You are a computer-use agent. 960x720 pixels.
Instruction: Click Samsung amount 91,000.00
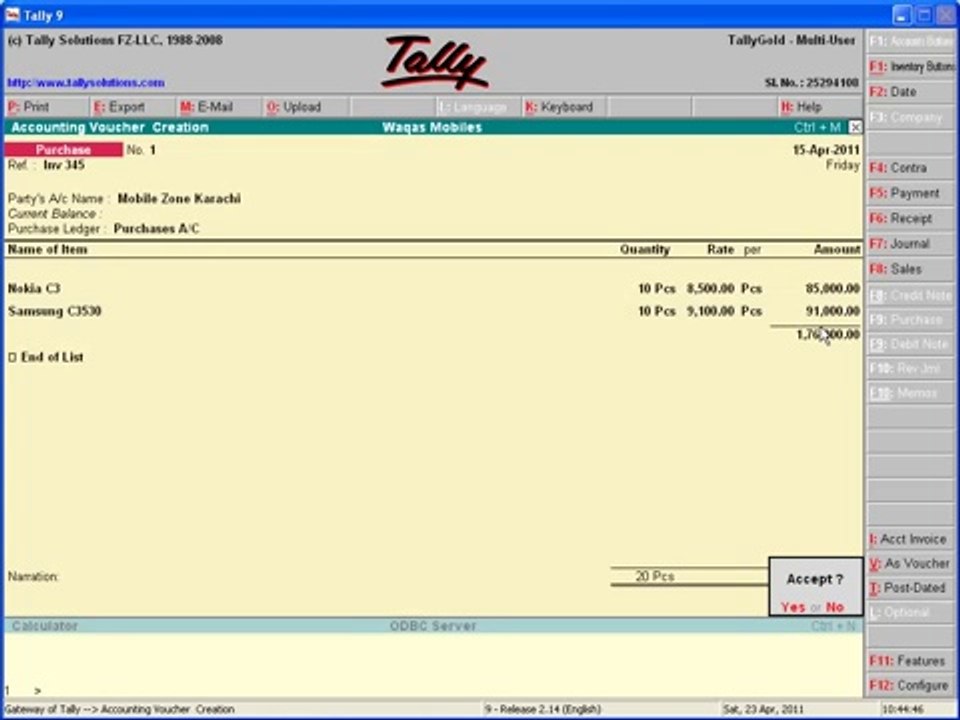[833, 311]
